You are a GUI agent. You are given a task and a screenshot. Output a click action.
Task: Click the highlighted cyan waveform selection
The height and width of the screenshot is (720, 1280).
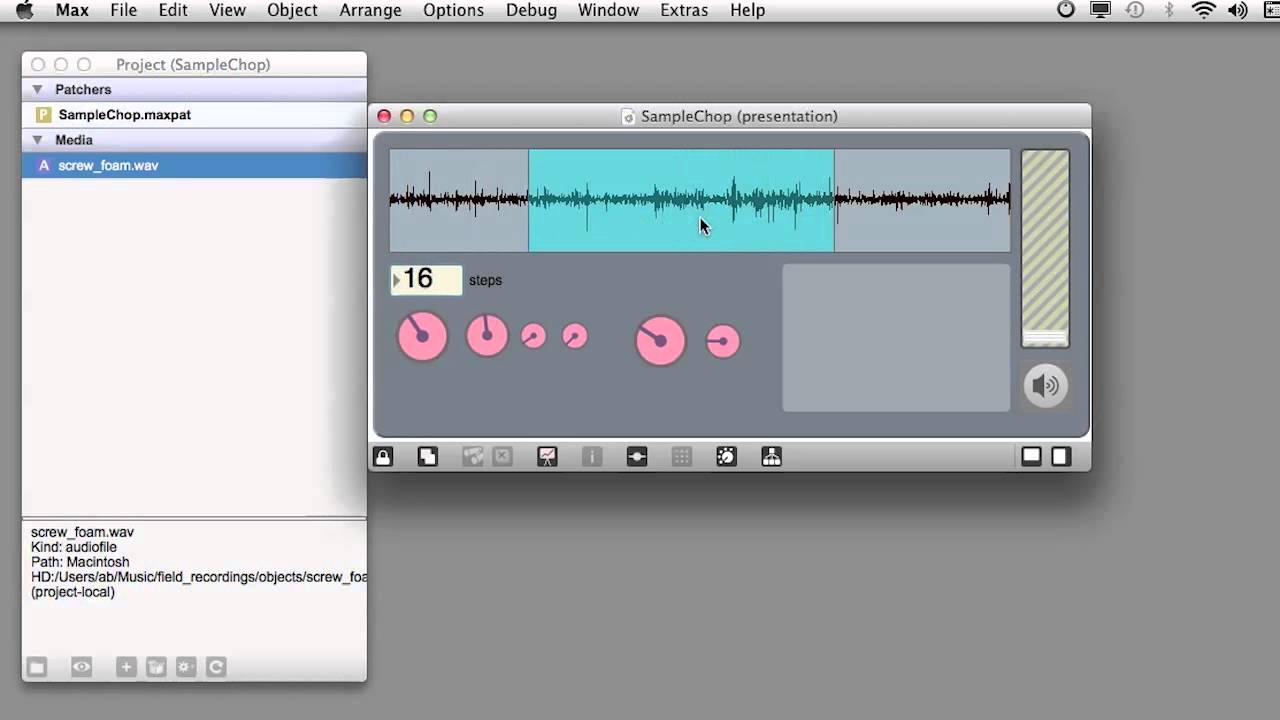[681, 200]
